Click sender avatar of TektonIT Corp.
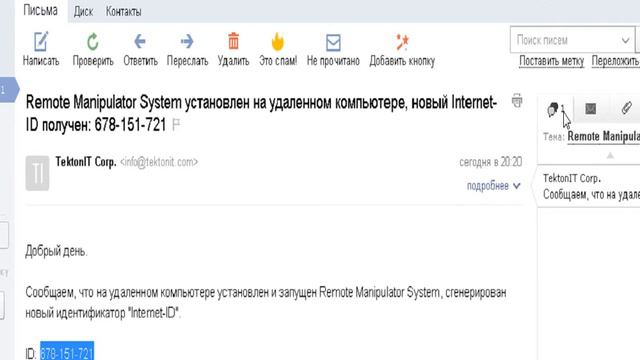 coord(37,173)
